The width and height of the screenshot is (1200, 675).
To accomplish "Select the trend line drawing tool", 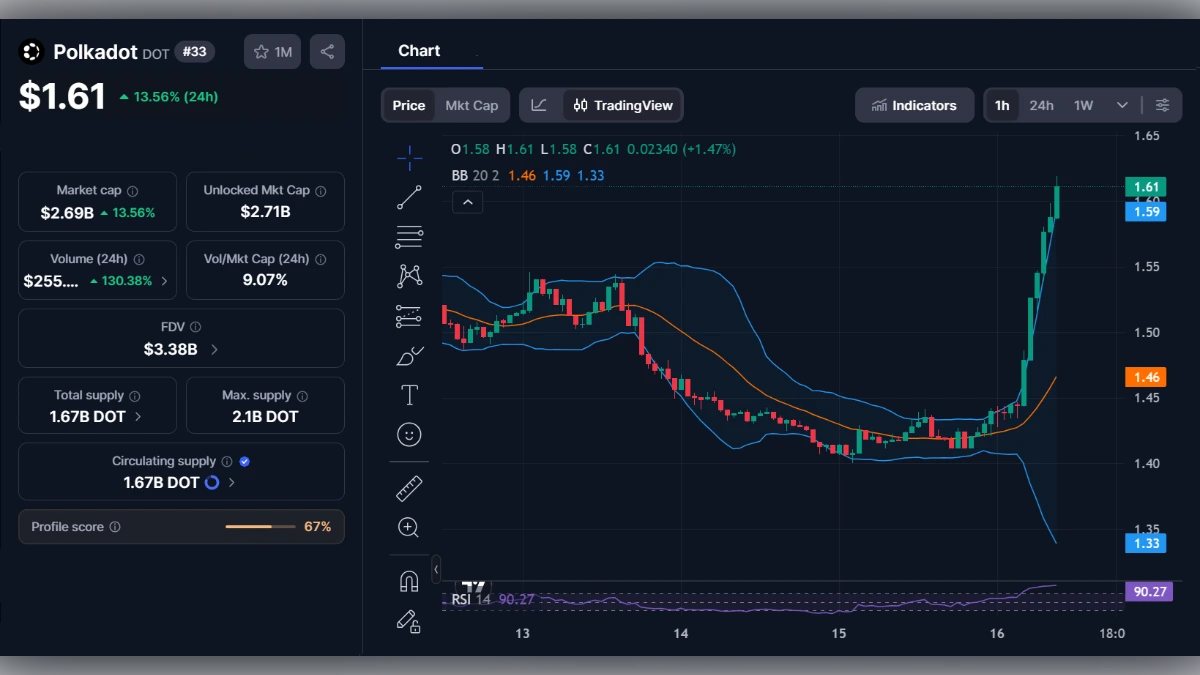I will click(x=409, y=197).
